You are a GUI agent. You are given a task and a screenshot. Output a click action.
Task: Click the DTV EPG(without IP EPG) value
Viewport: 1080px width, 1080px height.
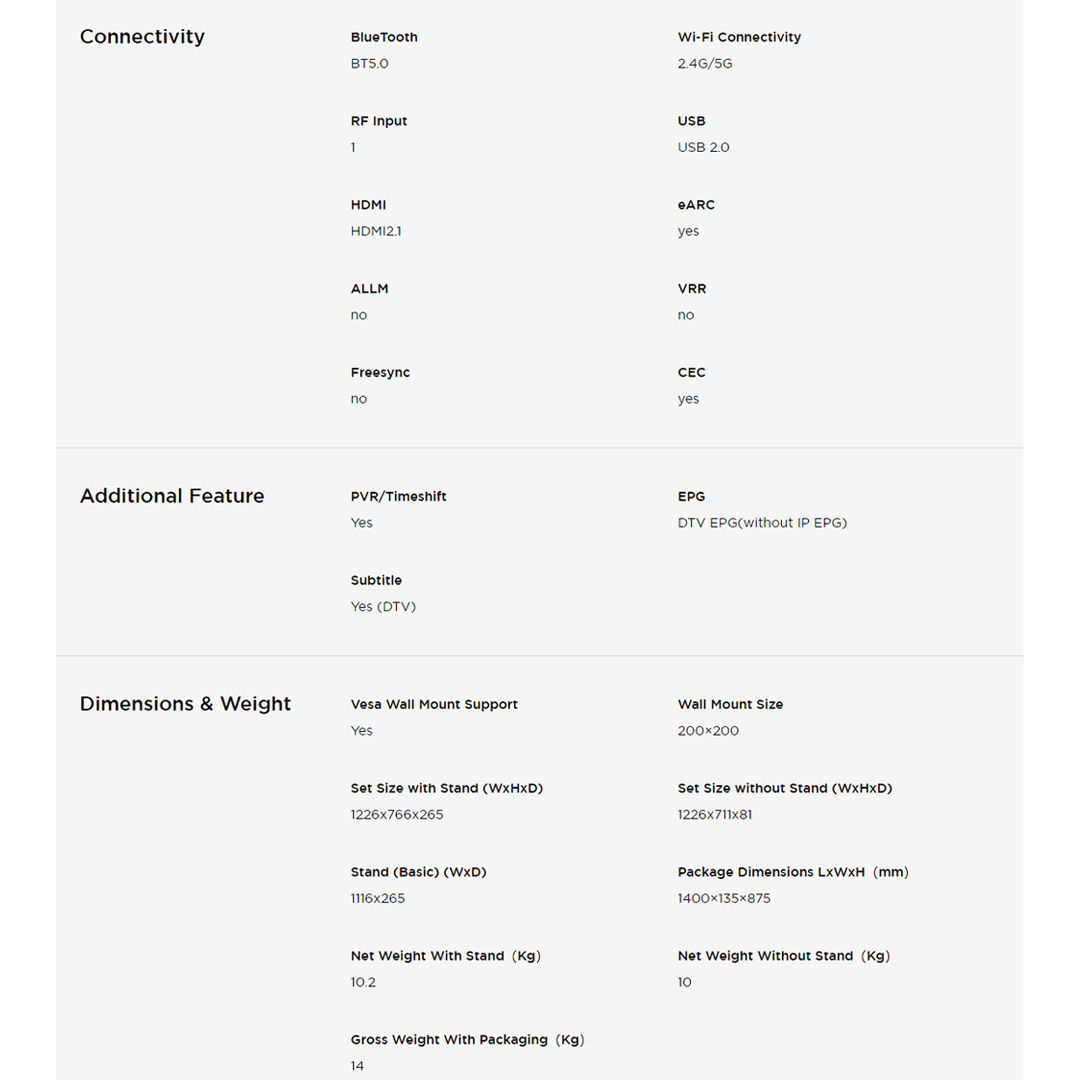click(762, 522)
